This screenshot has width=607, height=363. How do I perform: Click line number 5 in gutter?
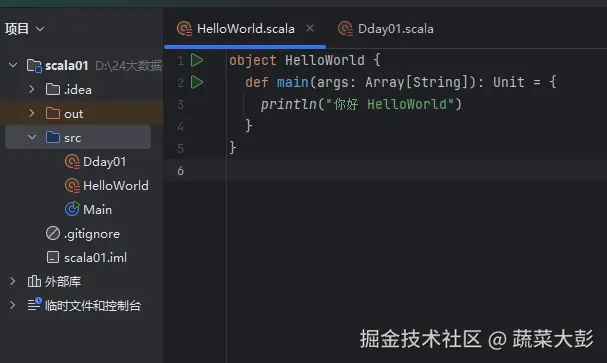[x=180, y=149]
